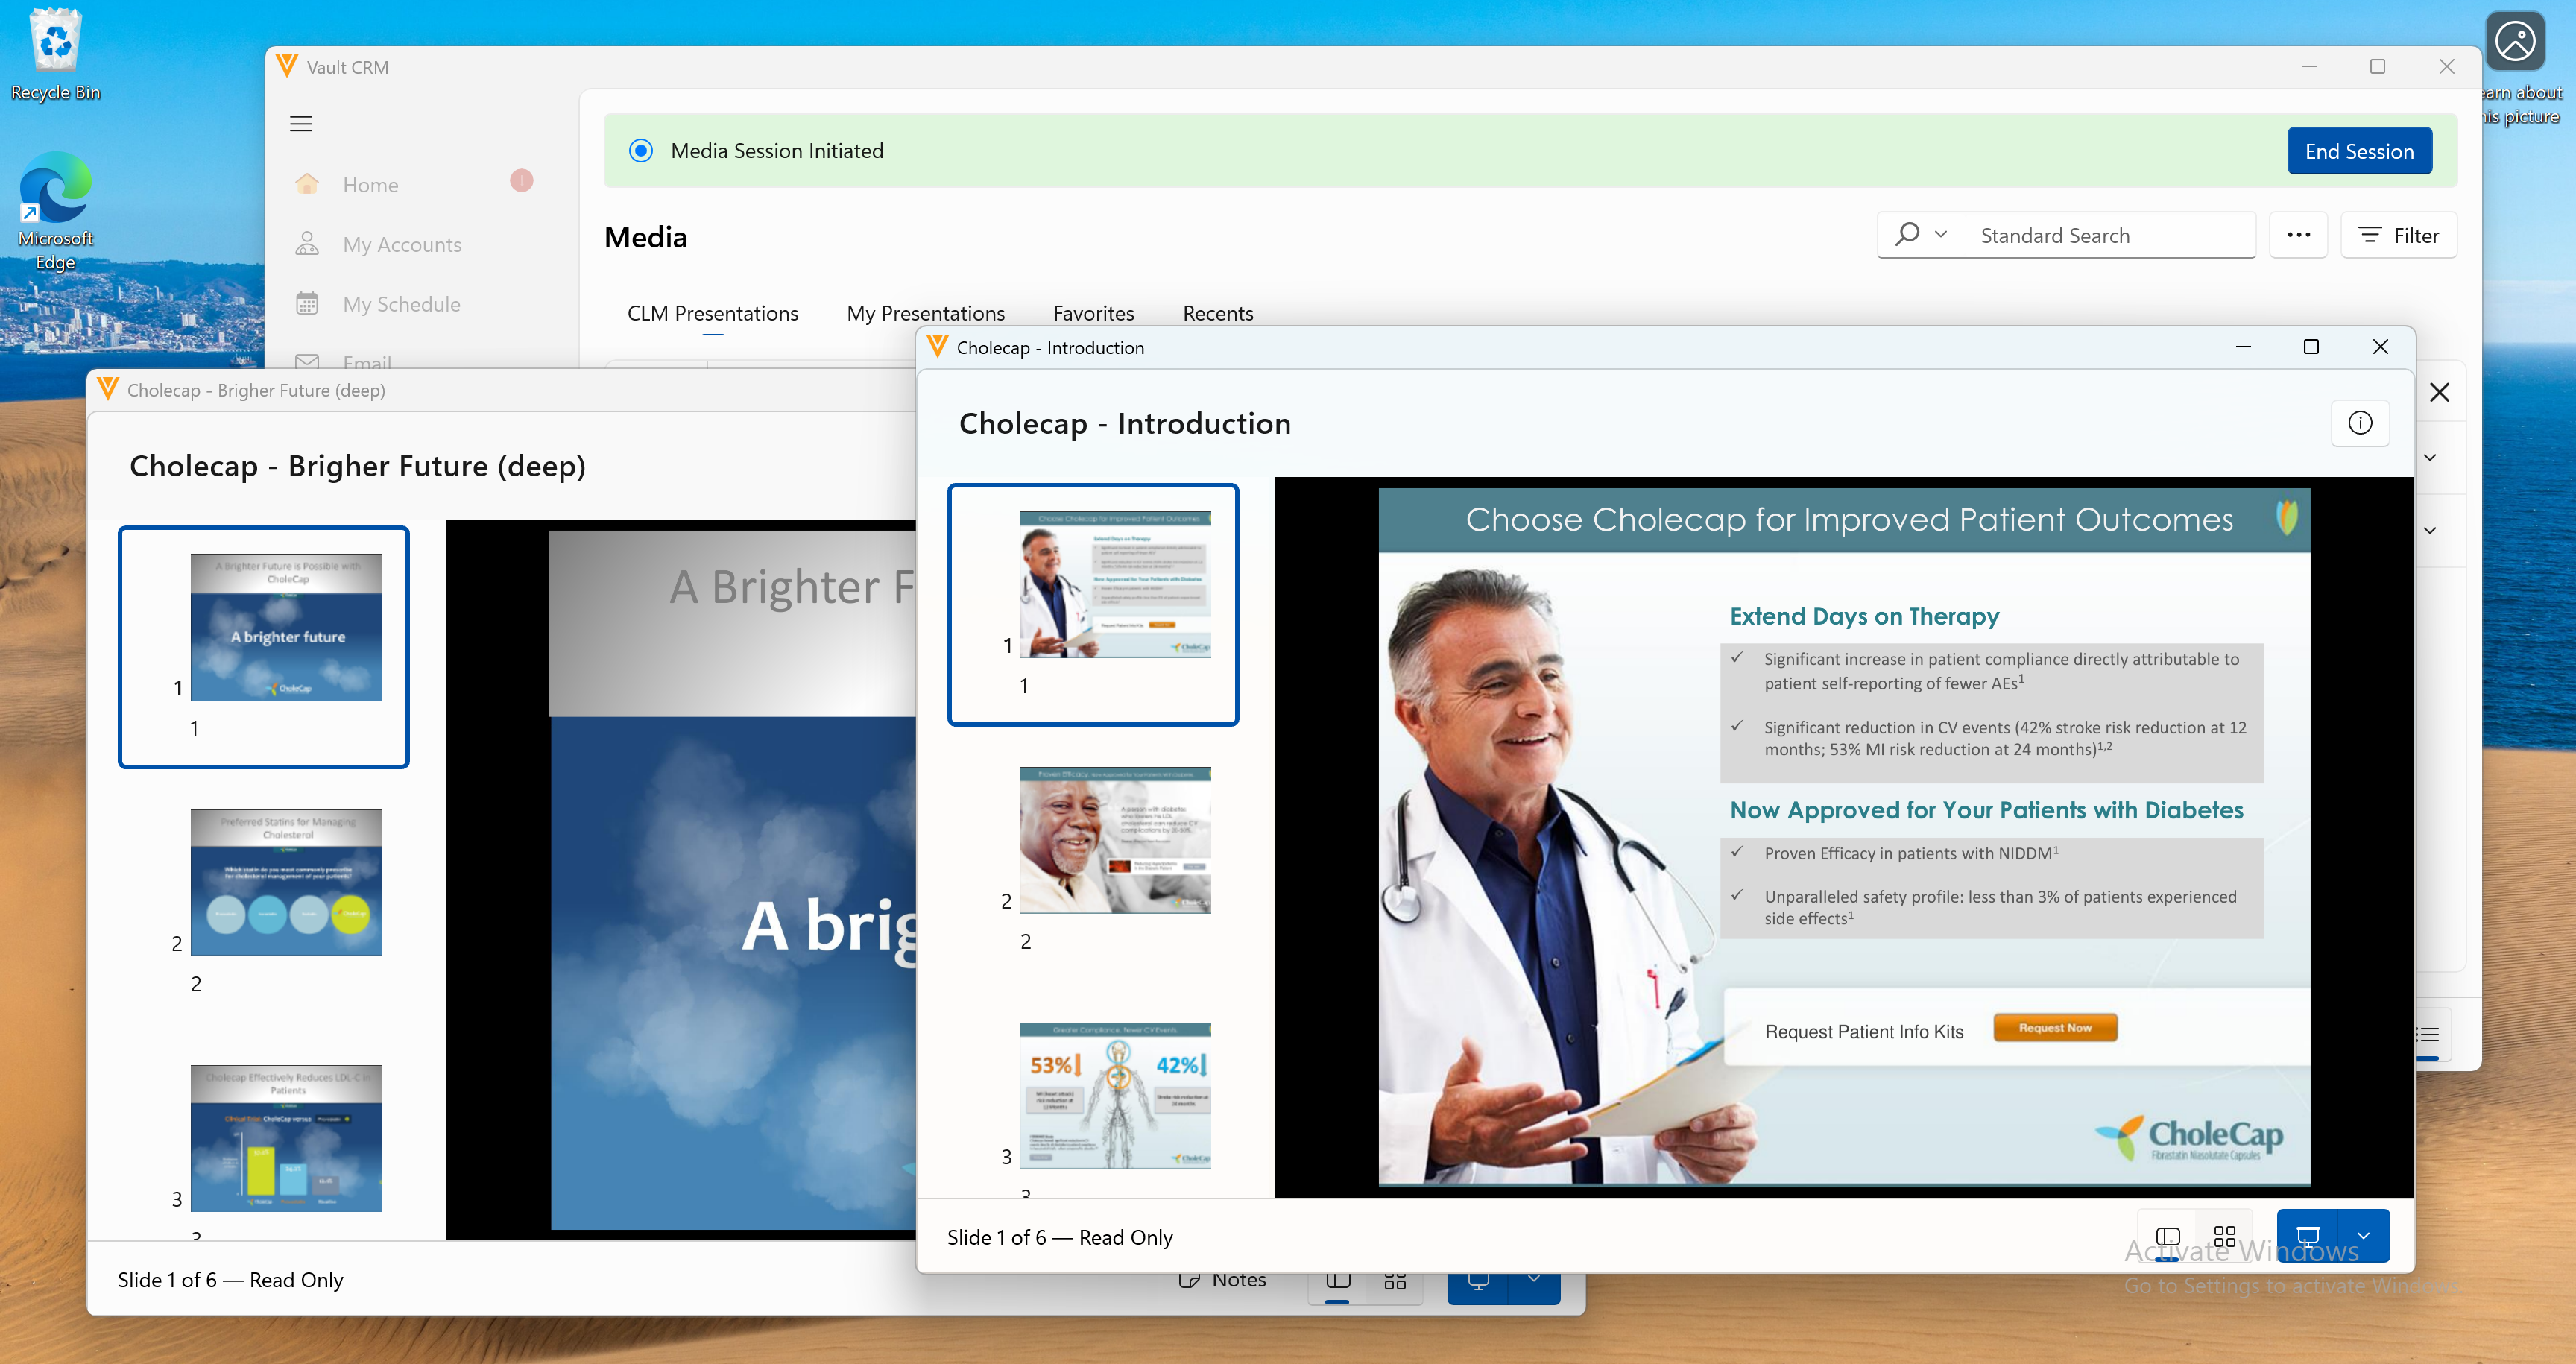Open the hamburger navigation menu
2576x1364 pixels.
[301, 124]
